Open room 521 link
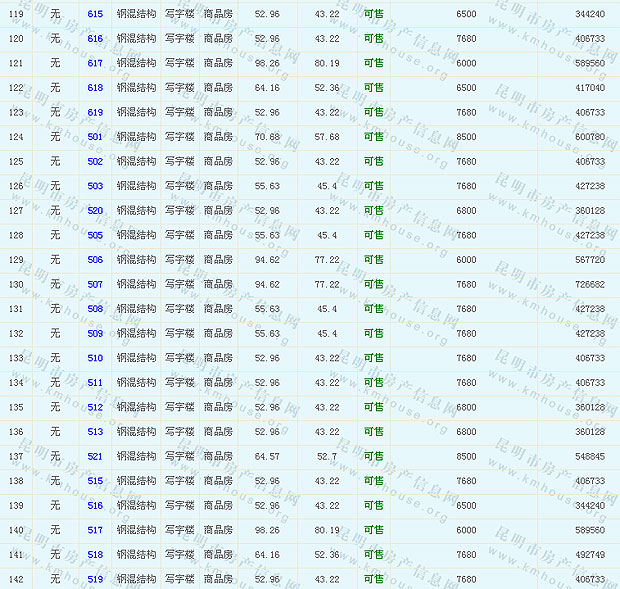Screen dimensions: 620x589 pyautogui.click(x=95, y=456)
